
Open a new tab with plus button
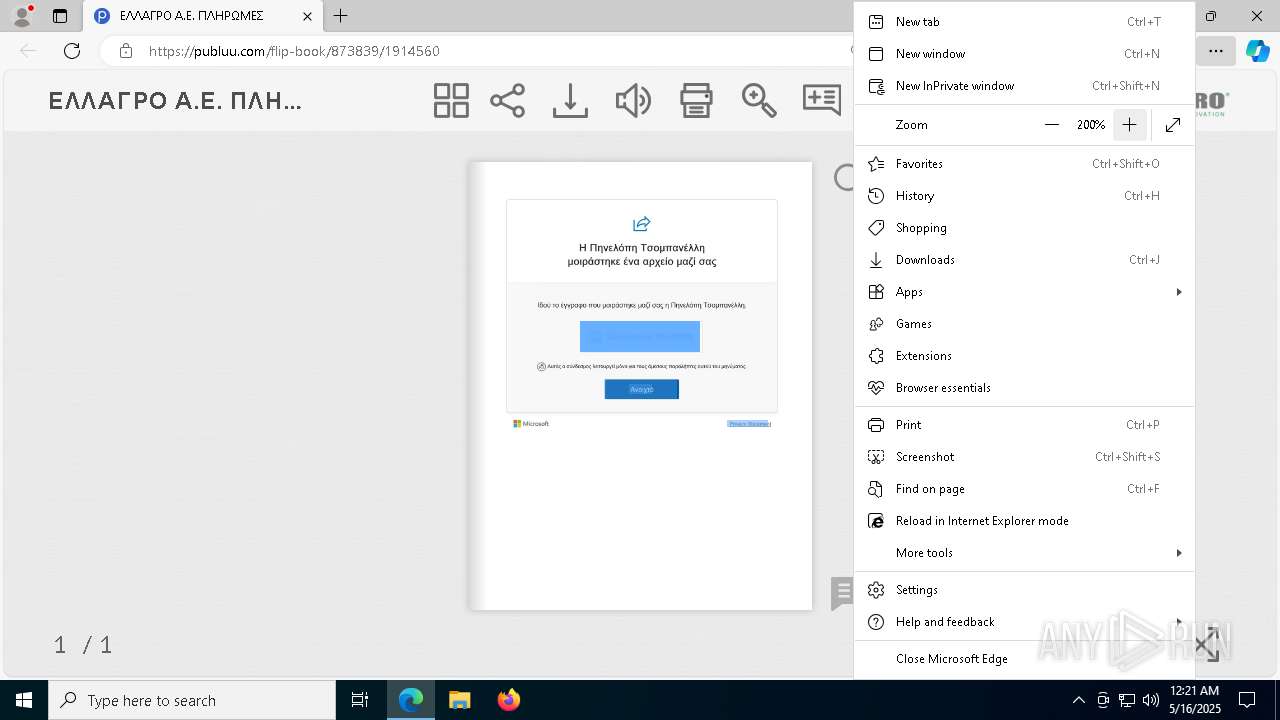coord(340,16)
